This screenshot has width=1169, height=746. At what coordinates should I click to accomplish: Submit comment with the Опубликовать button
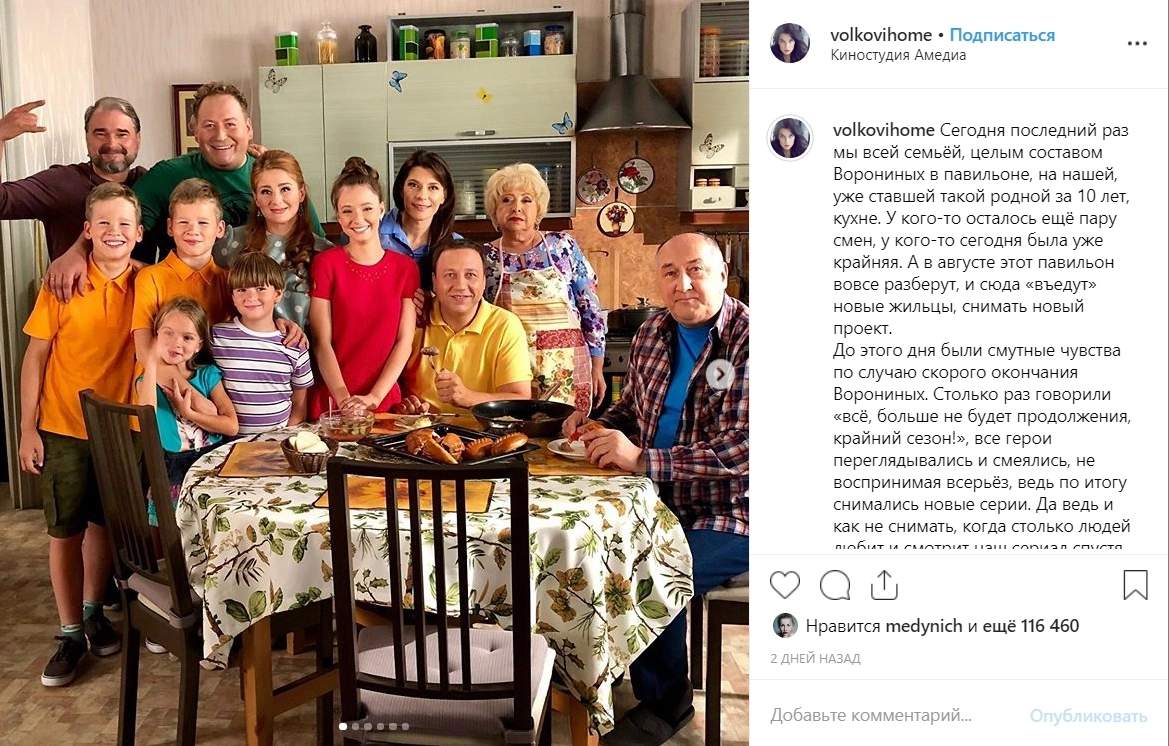click(x=1088, y=716)
